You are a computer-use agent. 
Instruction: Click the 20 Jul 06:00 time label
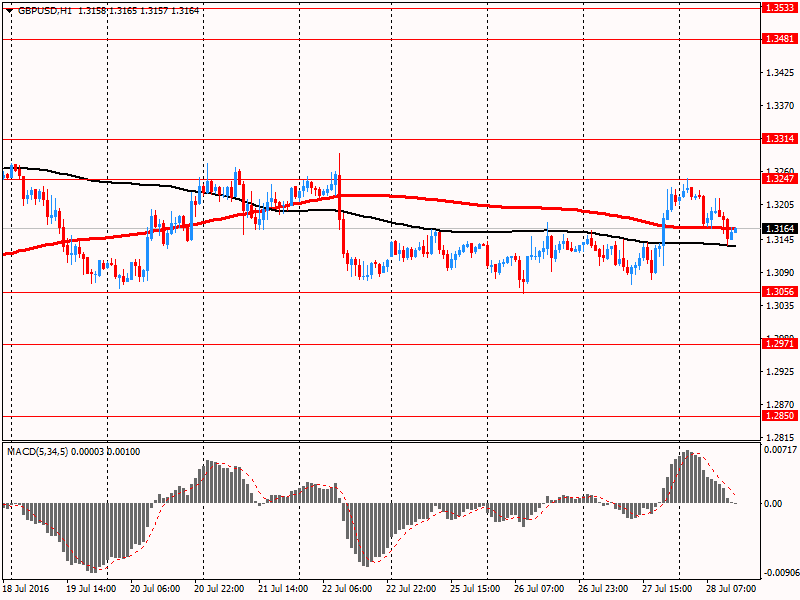(155, 589)
